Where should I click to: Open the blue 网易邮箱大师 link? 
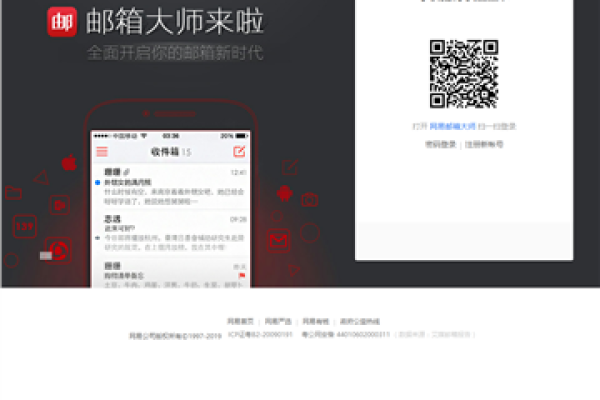click(x=452, y=126)
